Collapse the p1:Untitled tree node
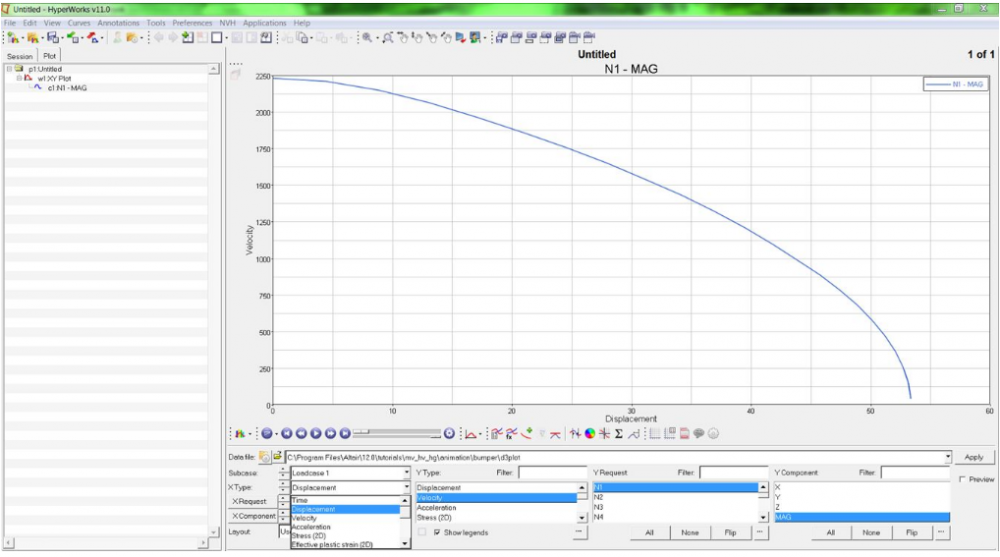The width and height of the screenshot is (1000, 557). point(10,68)
